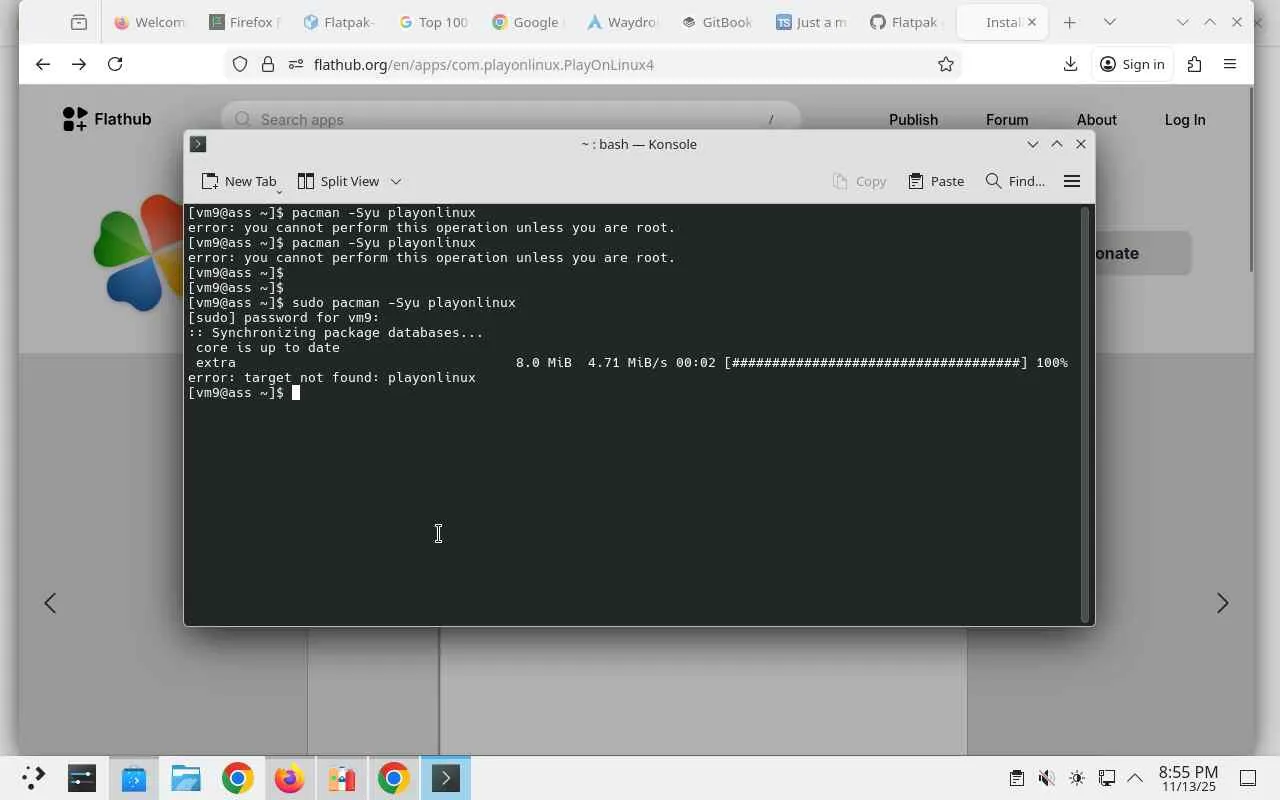The width and height of the screenshot is (1280, 800).
Task: Click Copy in Konsole toolbar
Action: click(859, 181)
